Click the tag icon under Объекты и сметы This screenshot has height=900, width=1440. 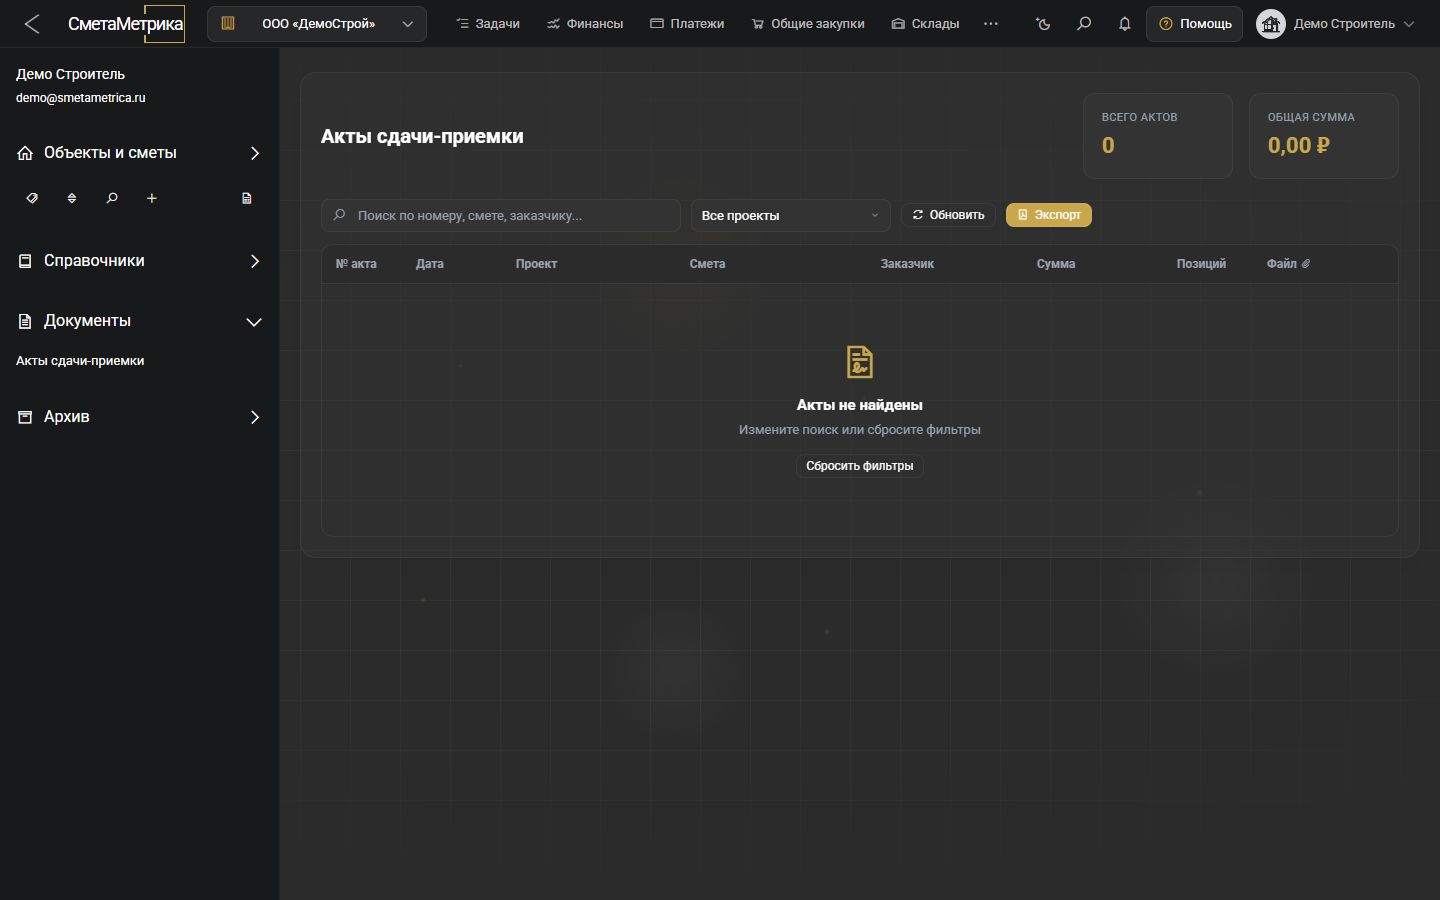(32, 198)
